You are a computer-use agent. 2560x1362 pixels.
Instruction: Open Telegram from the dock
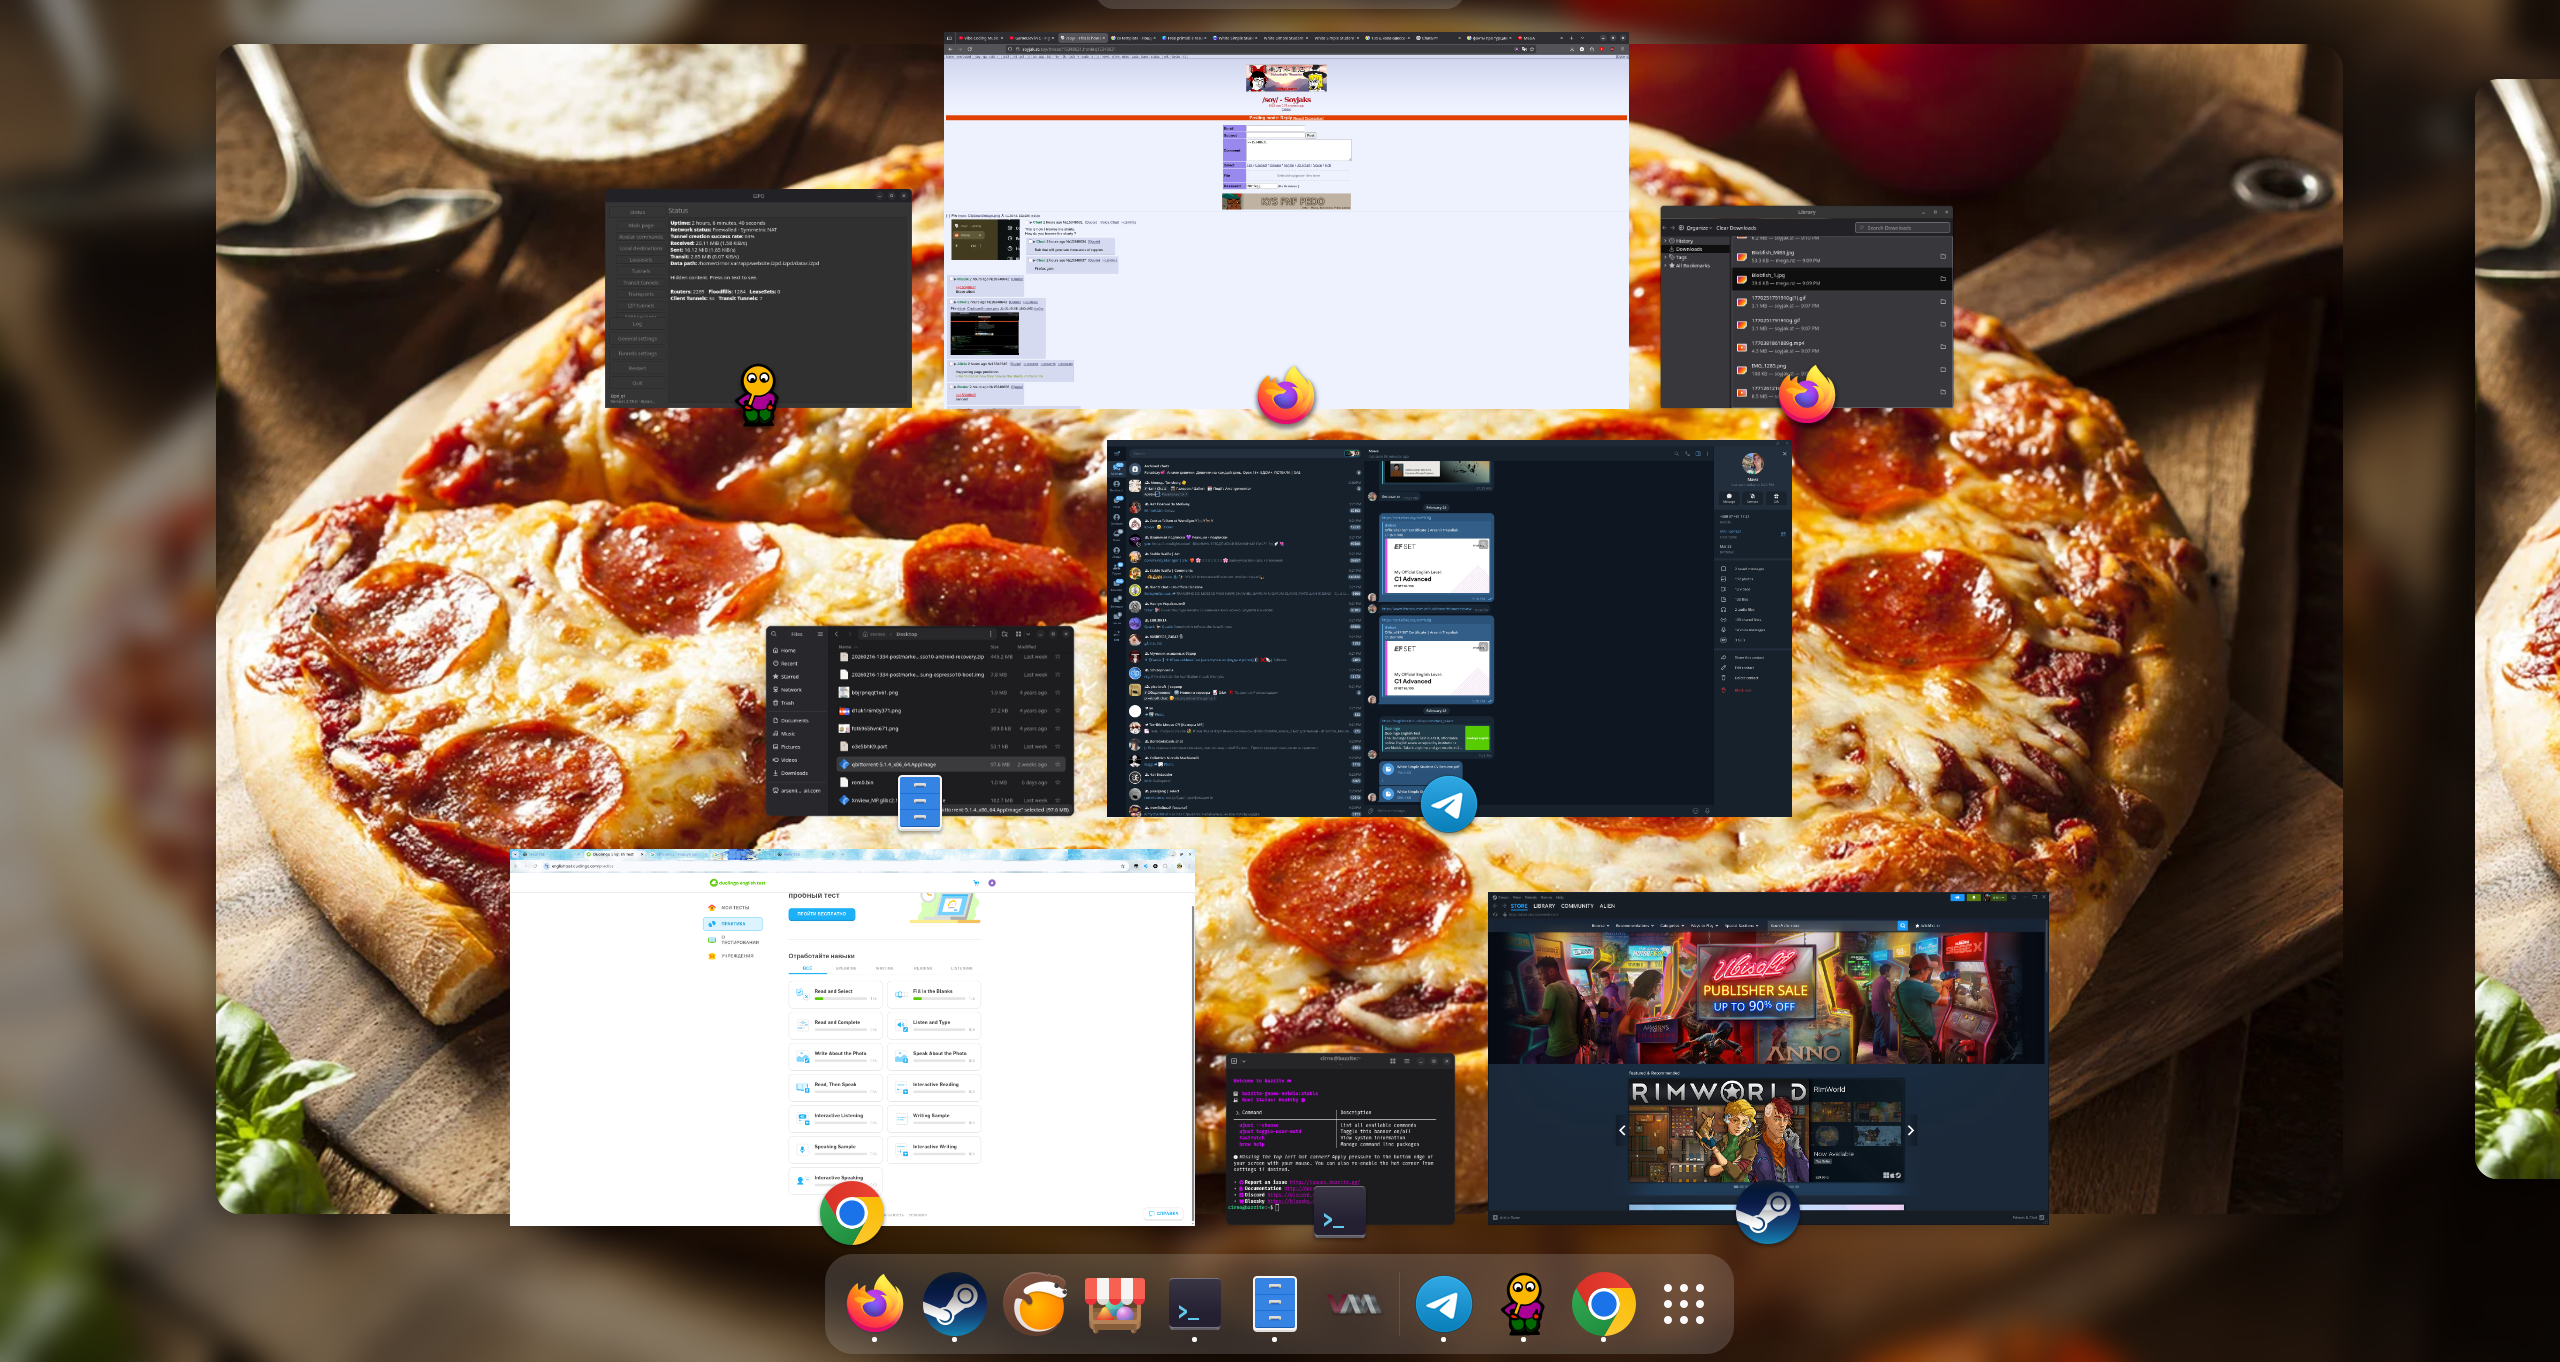tap(1443, 1303)
